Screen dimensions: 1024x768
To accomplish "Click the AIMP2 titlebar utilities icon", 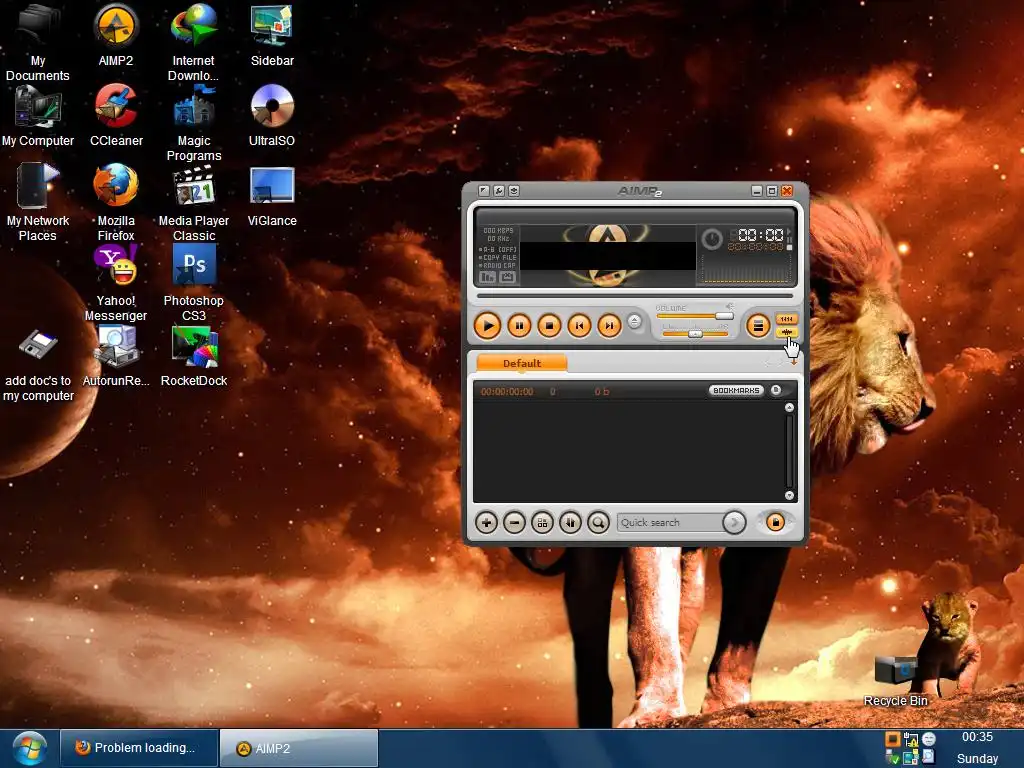I will tap(514, 191).
